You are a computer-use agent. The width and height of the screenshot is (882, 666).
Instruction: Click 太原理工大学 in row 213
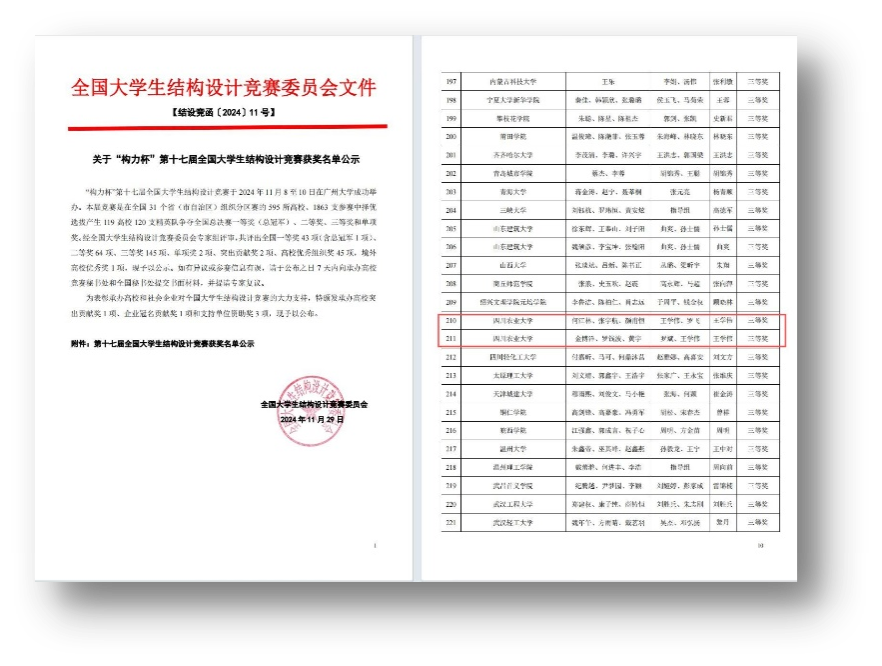coord(512,375)
